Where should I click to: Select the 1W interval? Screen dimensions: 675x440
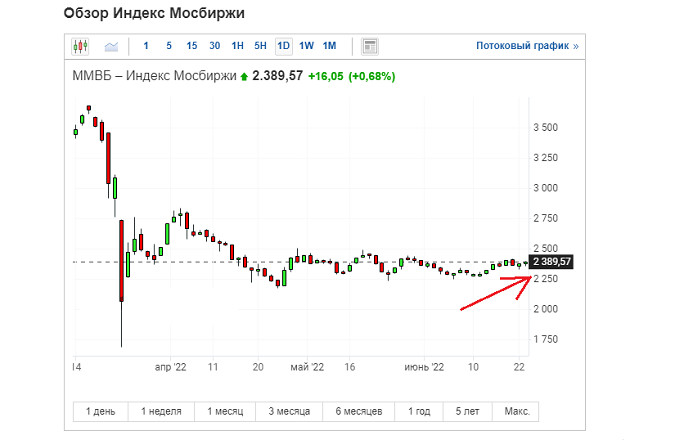(306, 46)
